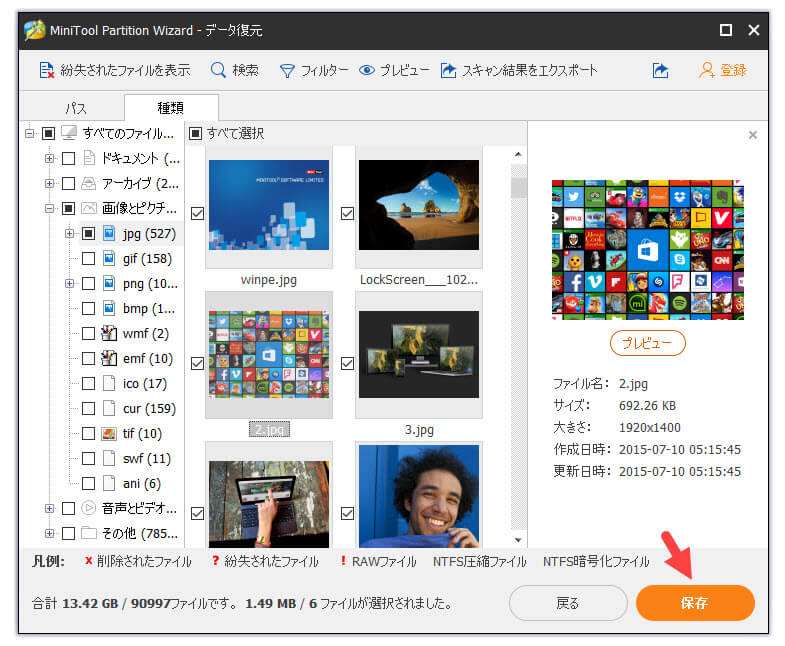Expand the 音声とビデオ tree node

click(x=49, y=508)
